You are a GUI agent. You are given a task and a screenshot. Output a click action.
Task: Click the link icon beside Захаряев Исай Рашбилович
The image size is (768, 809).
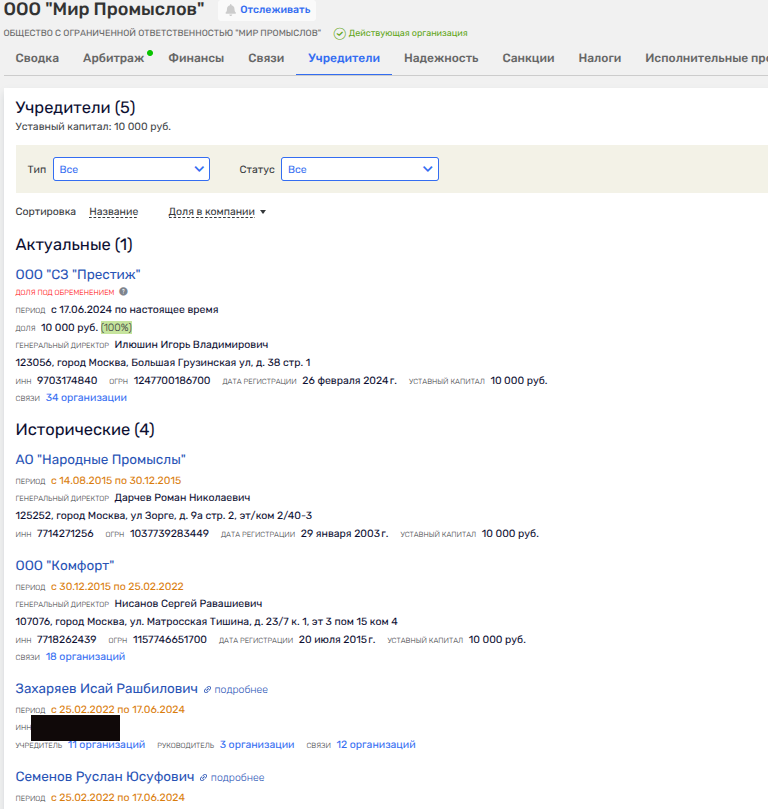click(207, 690)
